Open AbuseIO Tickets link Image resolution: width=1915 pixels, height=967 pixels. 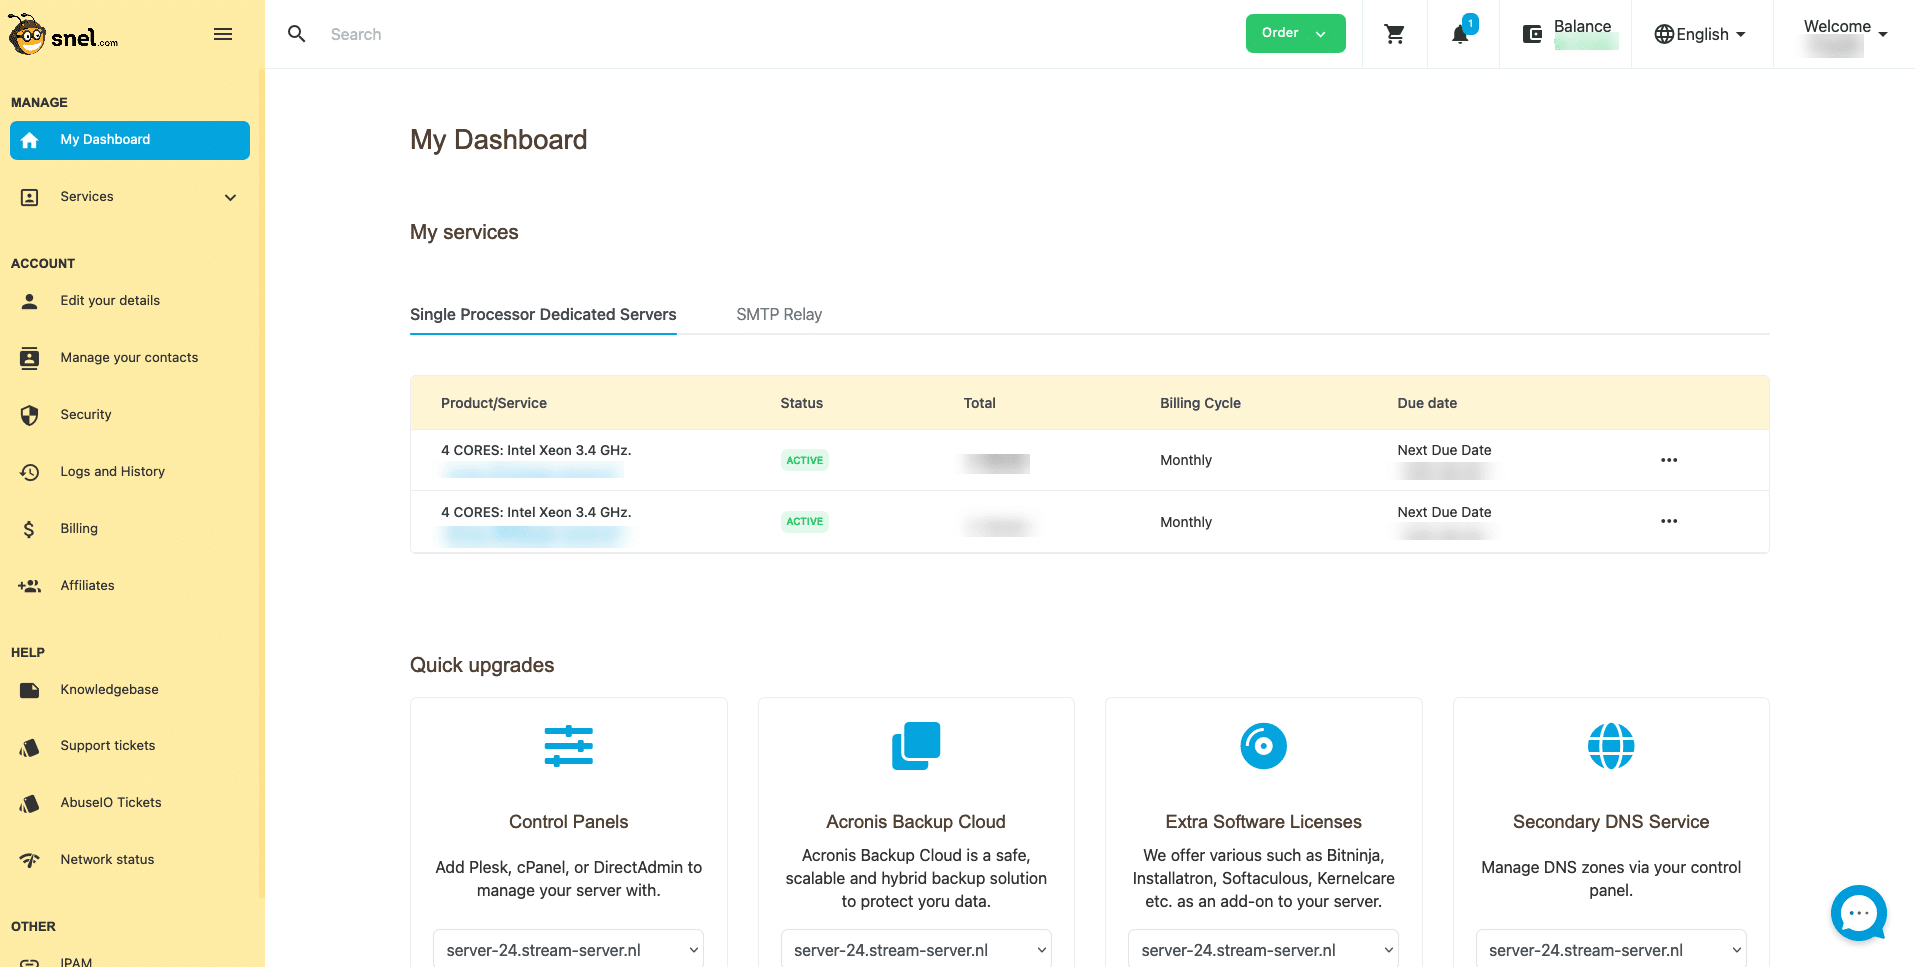[111, 803]
